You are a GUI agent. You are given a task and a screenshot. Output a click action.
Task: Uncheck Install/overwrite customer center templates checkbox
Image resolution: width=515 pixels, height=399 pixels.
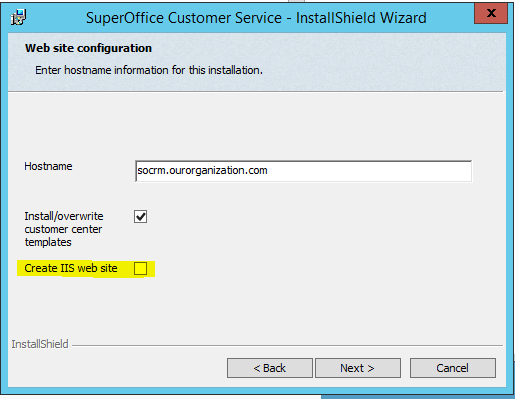[140, 217]
